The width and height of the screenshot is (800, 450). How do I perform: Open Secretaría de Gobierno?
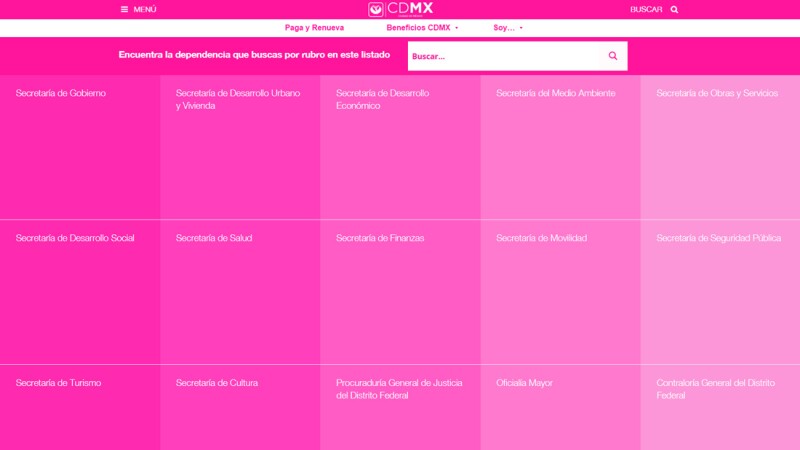(61, 93)
